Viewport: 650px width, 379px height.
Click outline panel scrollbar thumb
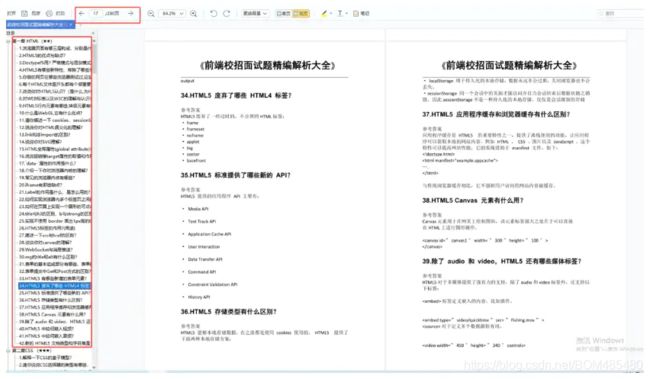(94, 58)
